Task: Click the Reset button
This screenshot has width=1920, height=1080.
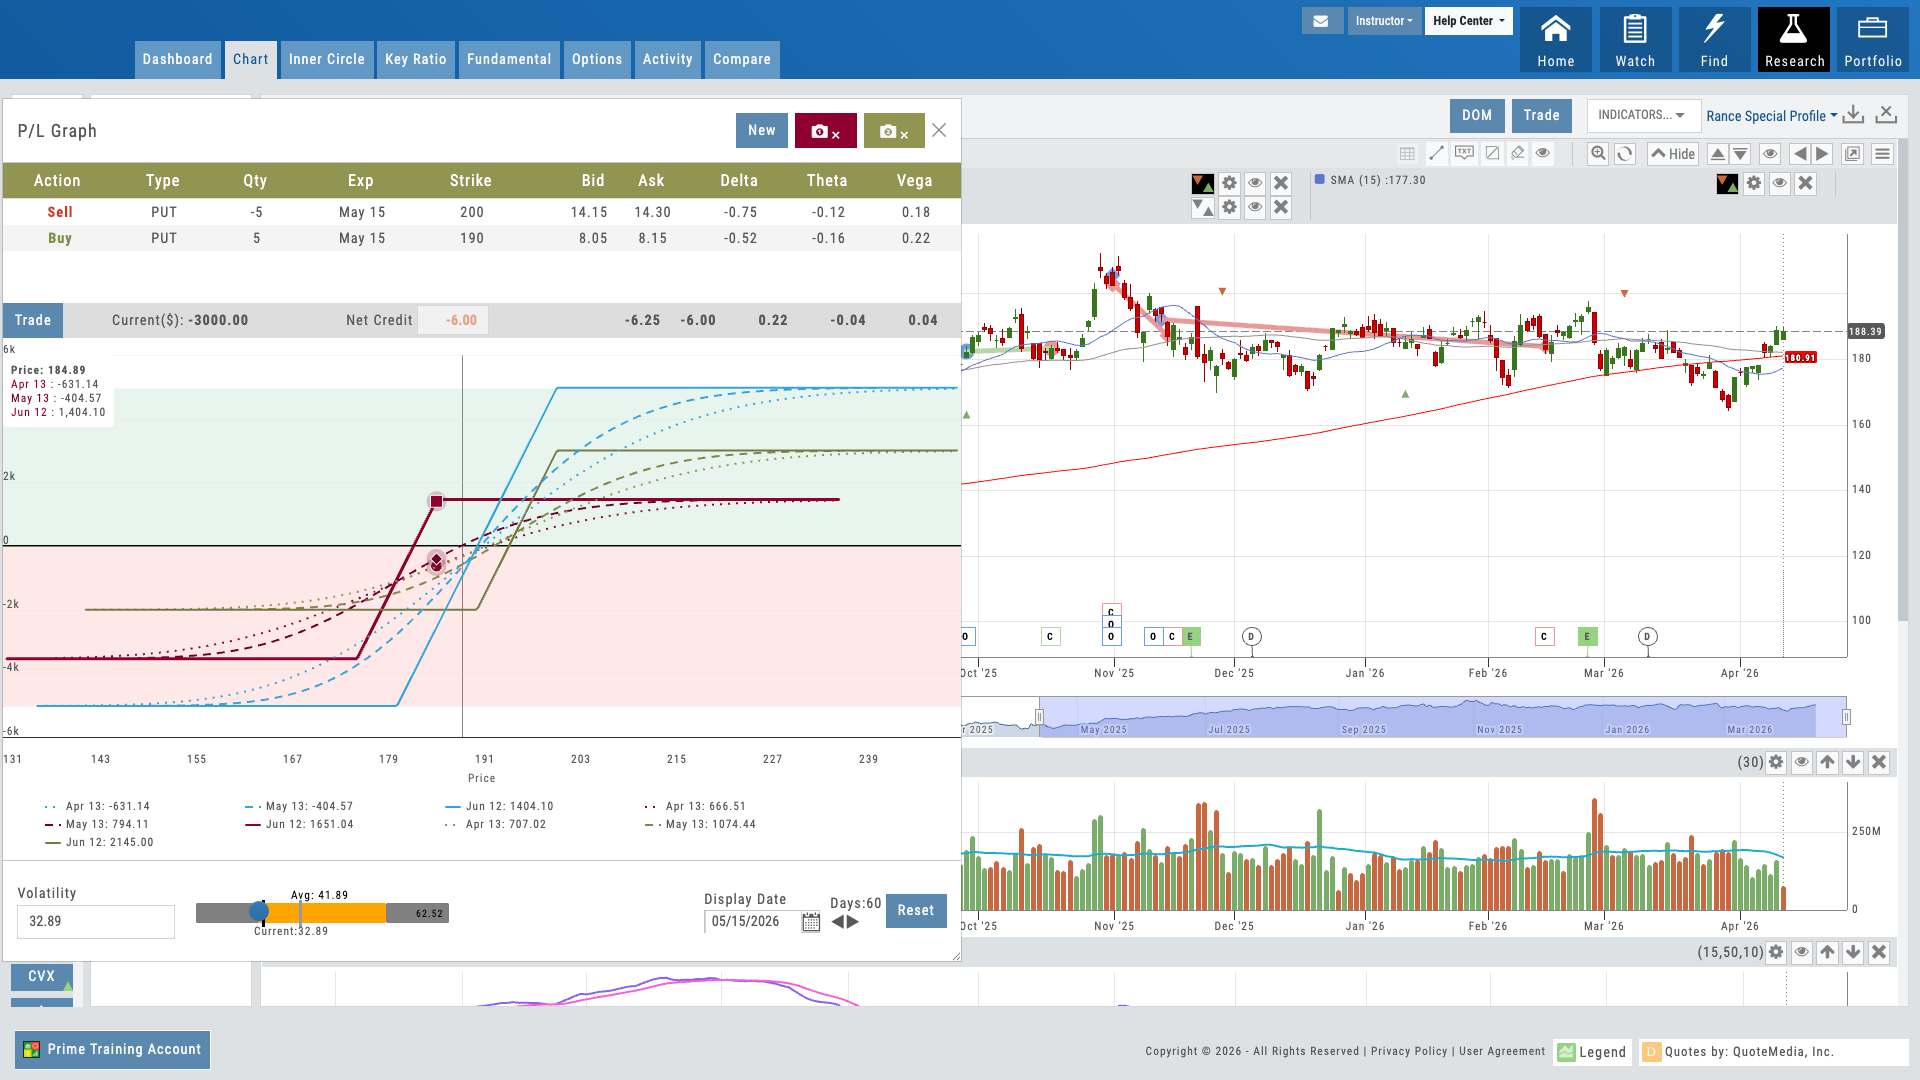Action: click(915, 910)
